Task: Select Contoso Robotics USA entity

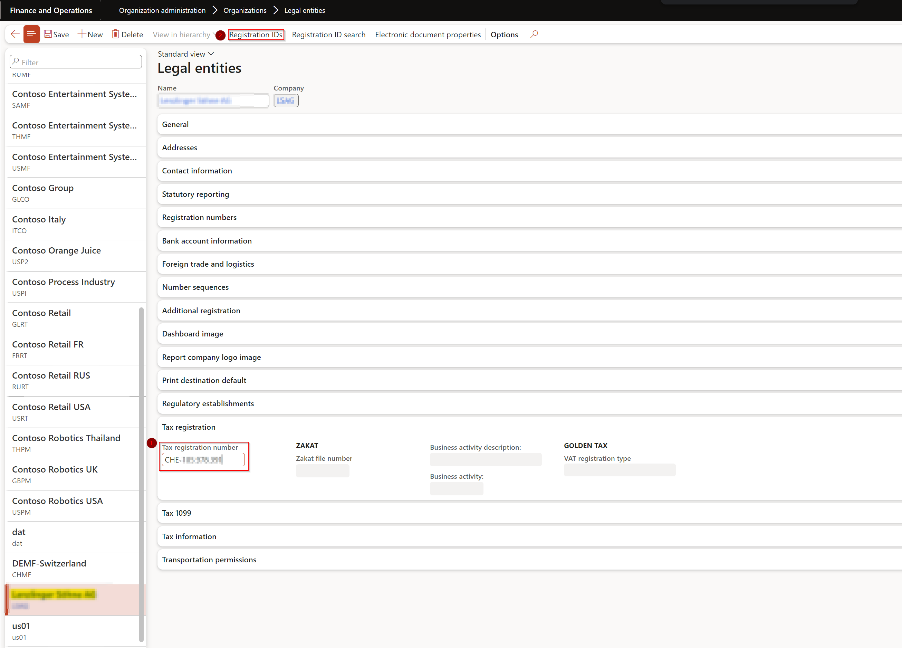Action: click(x=72, y=506)
